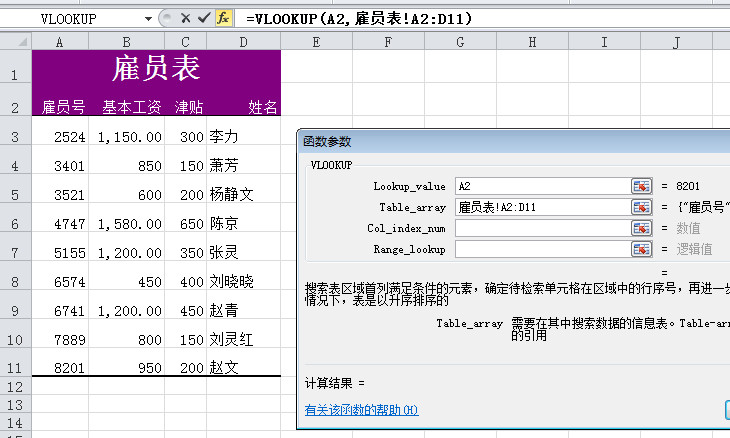Click the Lookup_value input field
The height and width of the screenshot is (438, 730).
pos(541,186)
